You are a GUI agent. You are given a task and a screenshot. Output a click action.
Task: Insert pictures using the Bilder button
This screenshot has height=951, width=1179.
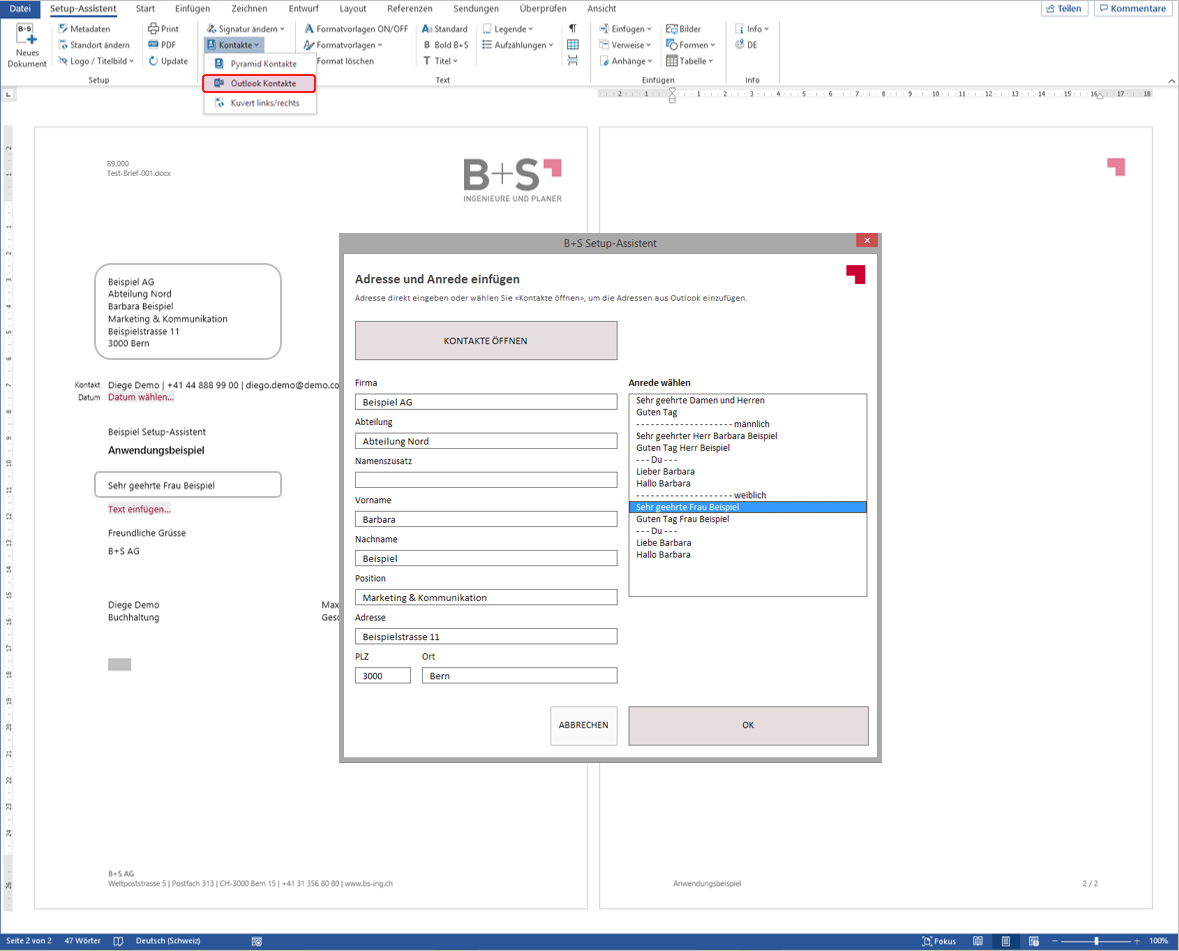[683, 29]
